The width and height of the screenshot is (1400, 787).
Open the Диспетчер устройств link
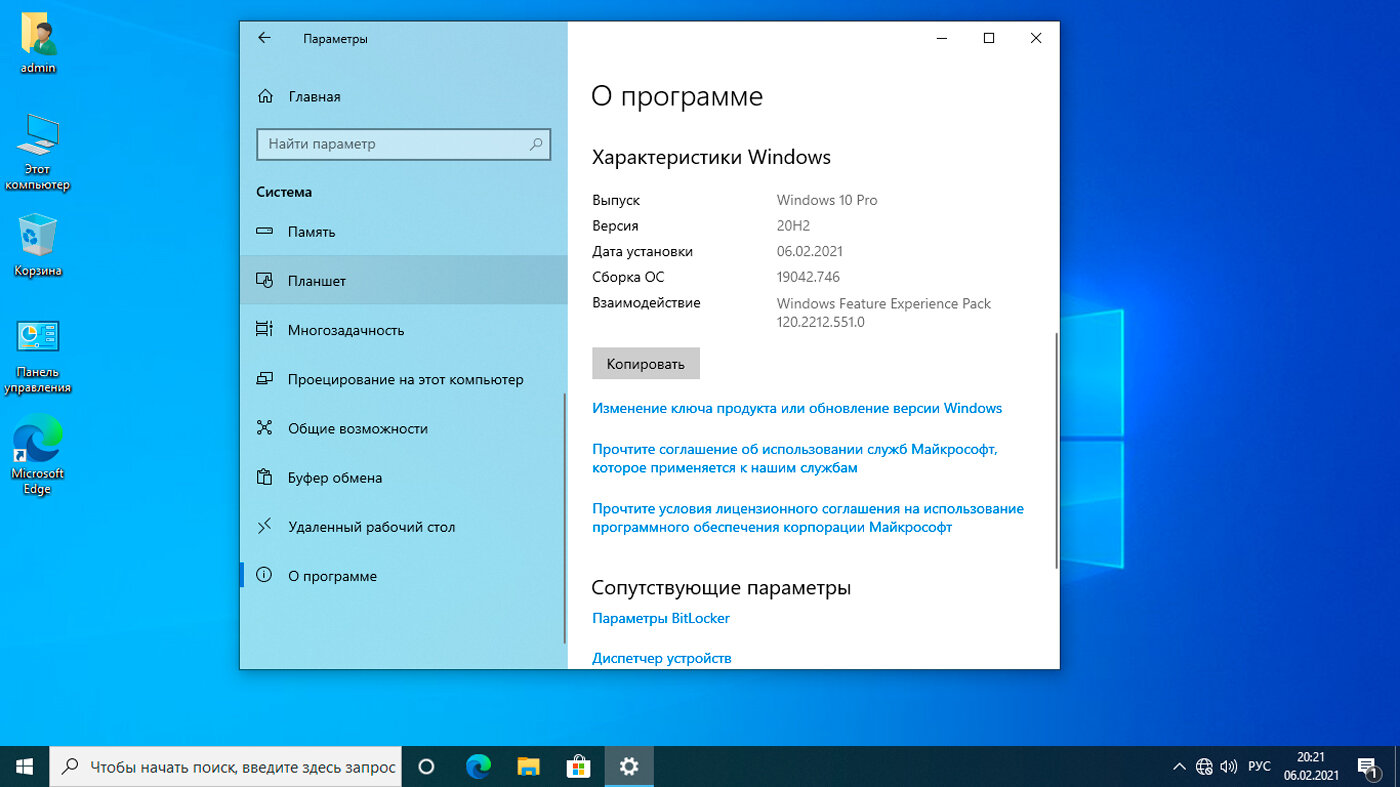click(662, 658)
